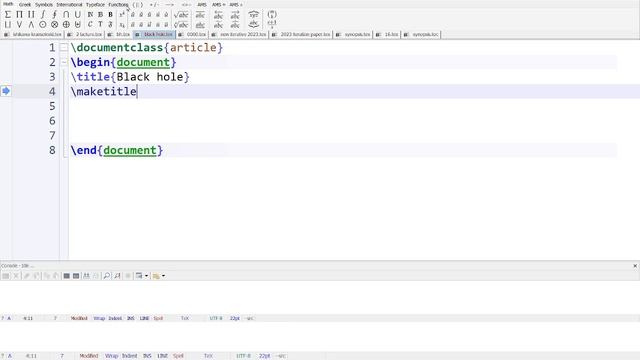
Task: Click the \end{document} line
Action: coord(117,150)
